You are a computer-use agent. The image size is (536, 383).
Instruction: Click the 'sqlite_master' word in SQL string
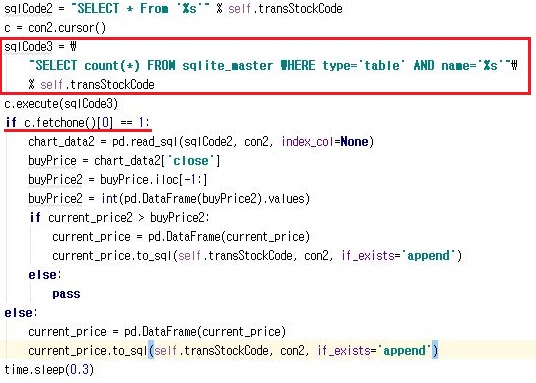click(x=227, y=65)
